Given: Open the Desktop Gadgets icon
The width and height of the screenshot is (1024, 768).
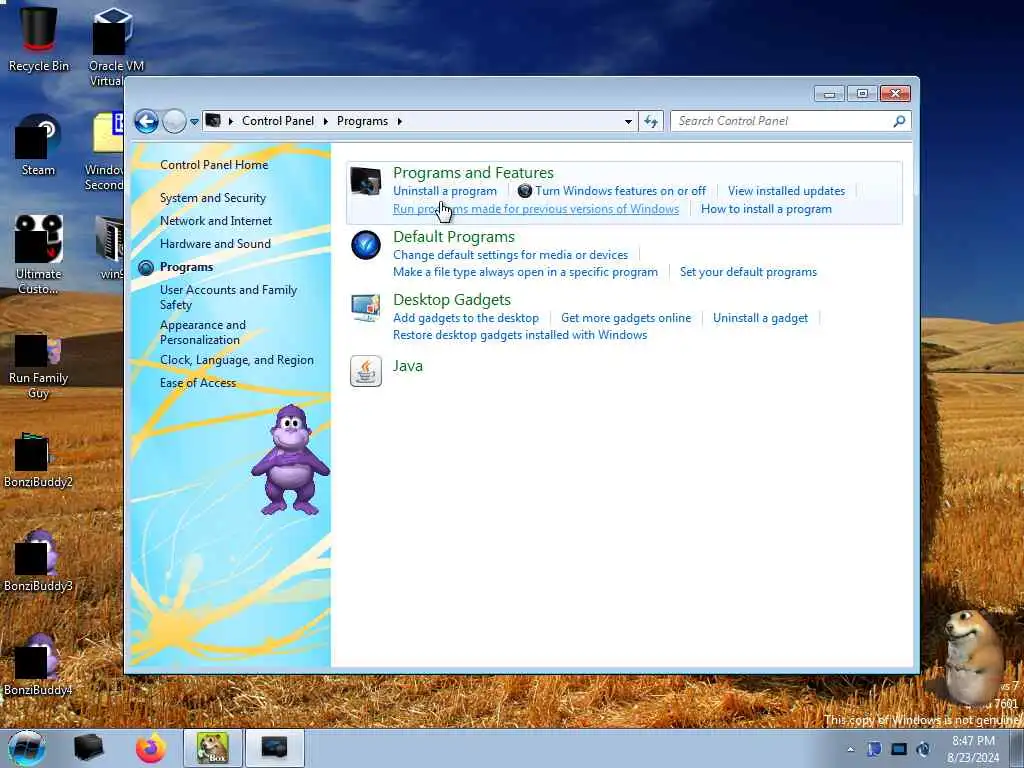Looking at the screenshot, I should point(366,308).
